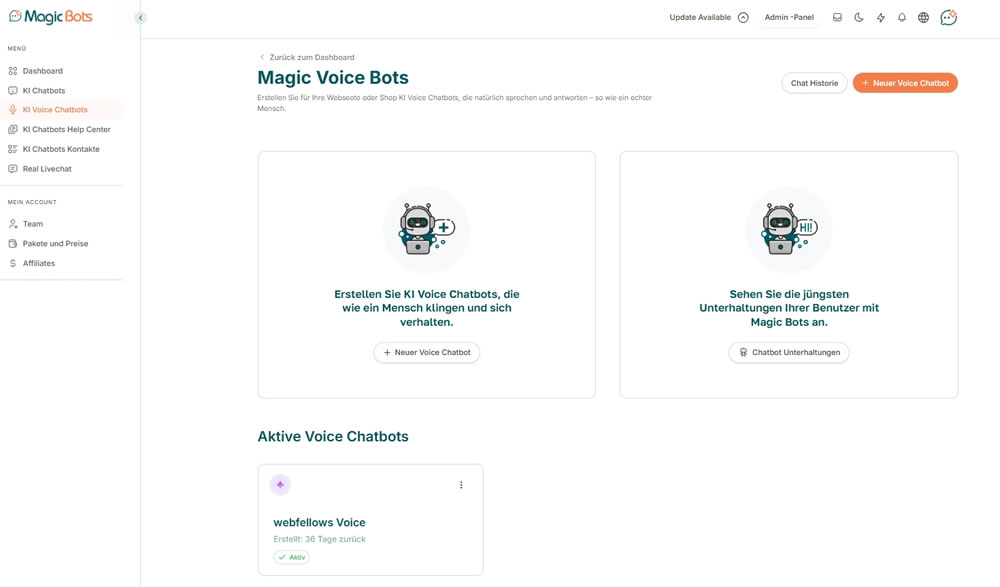
Task: Click the microphone icon for Voice Chatbots
Action: click(x=13, y=110)
